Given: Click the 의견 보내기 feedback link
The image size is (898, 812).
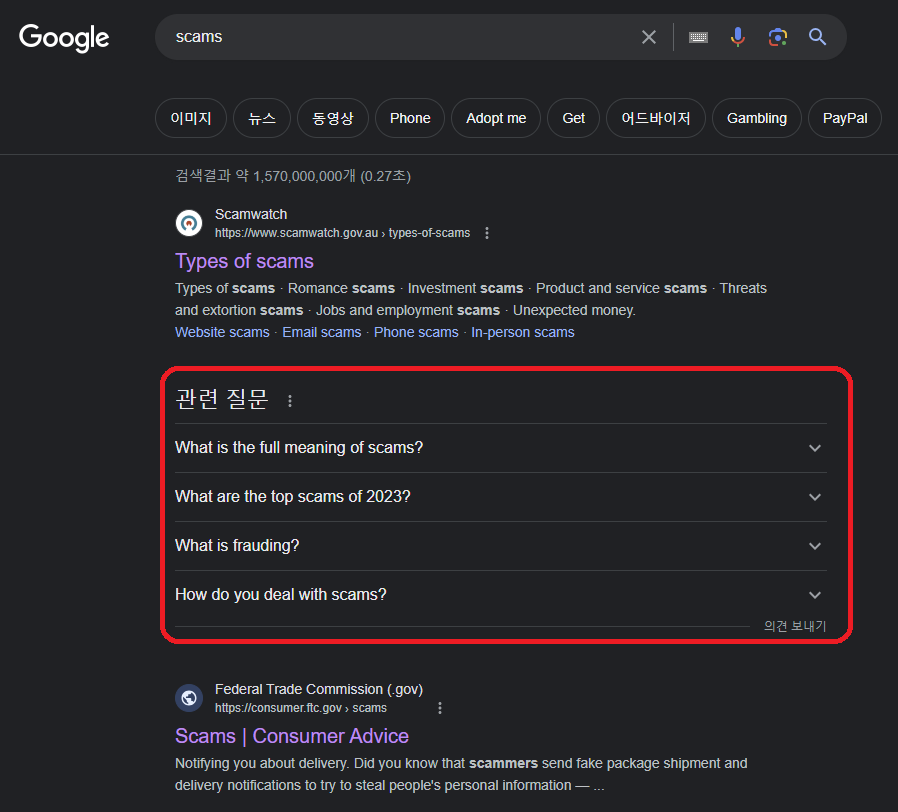Looking at the screenshot, I should pos(795,626).
